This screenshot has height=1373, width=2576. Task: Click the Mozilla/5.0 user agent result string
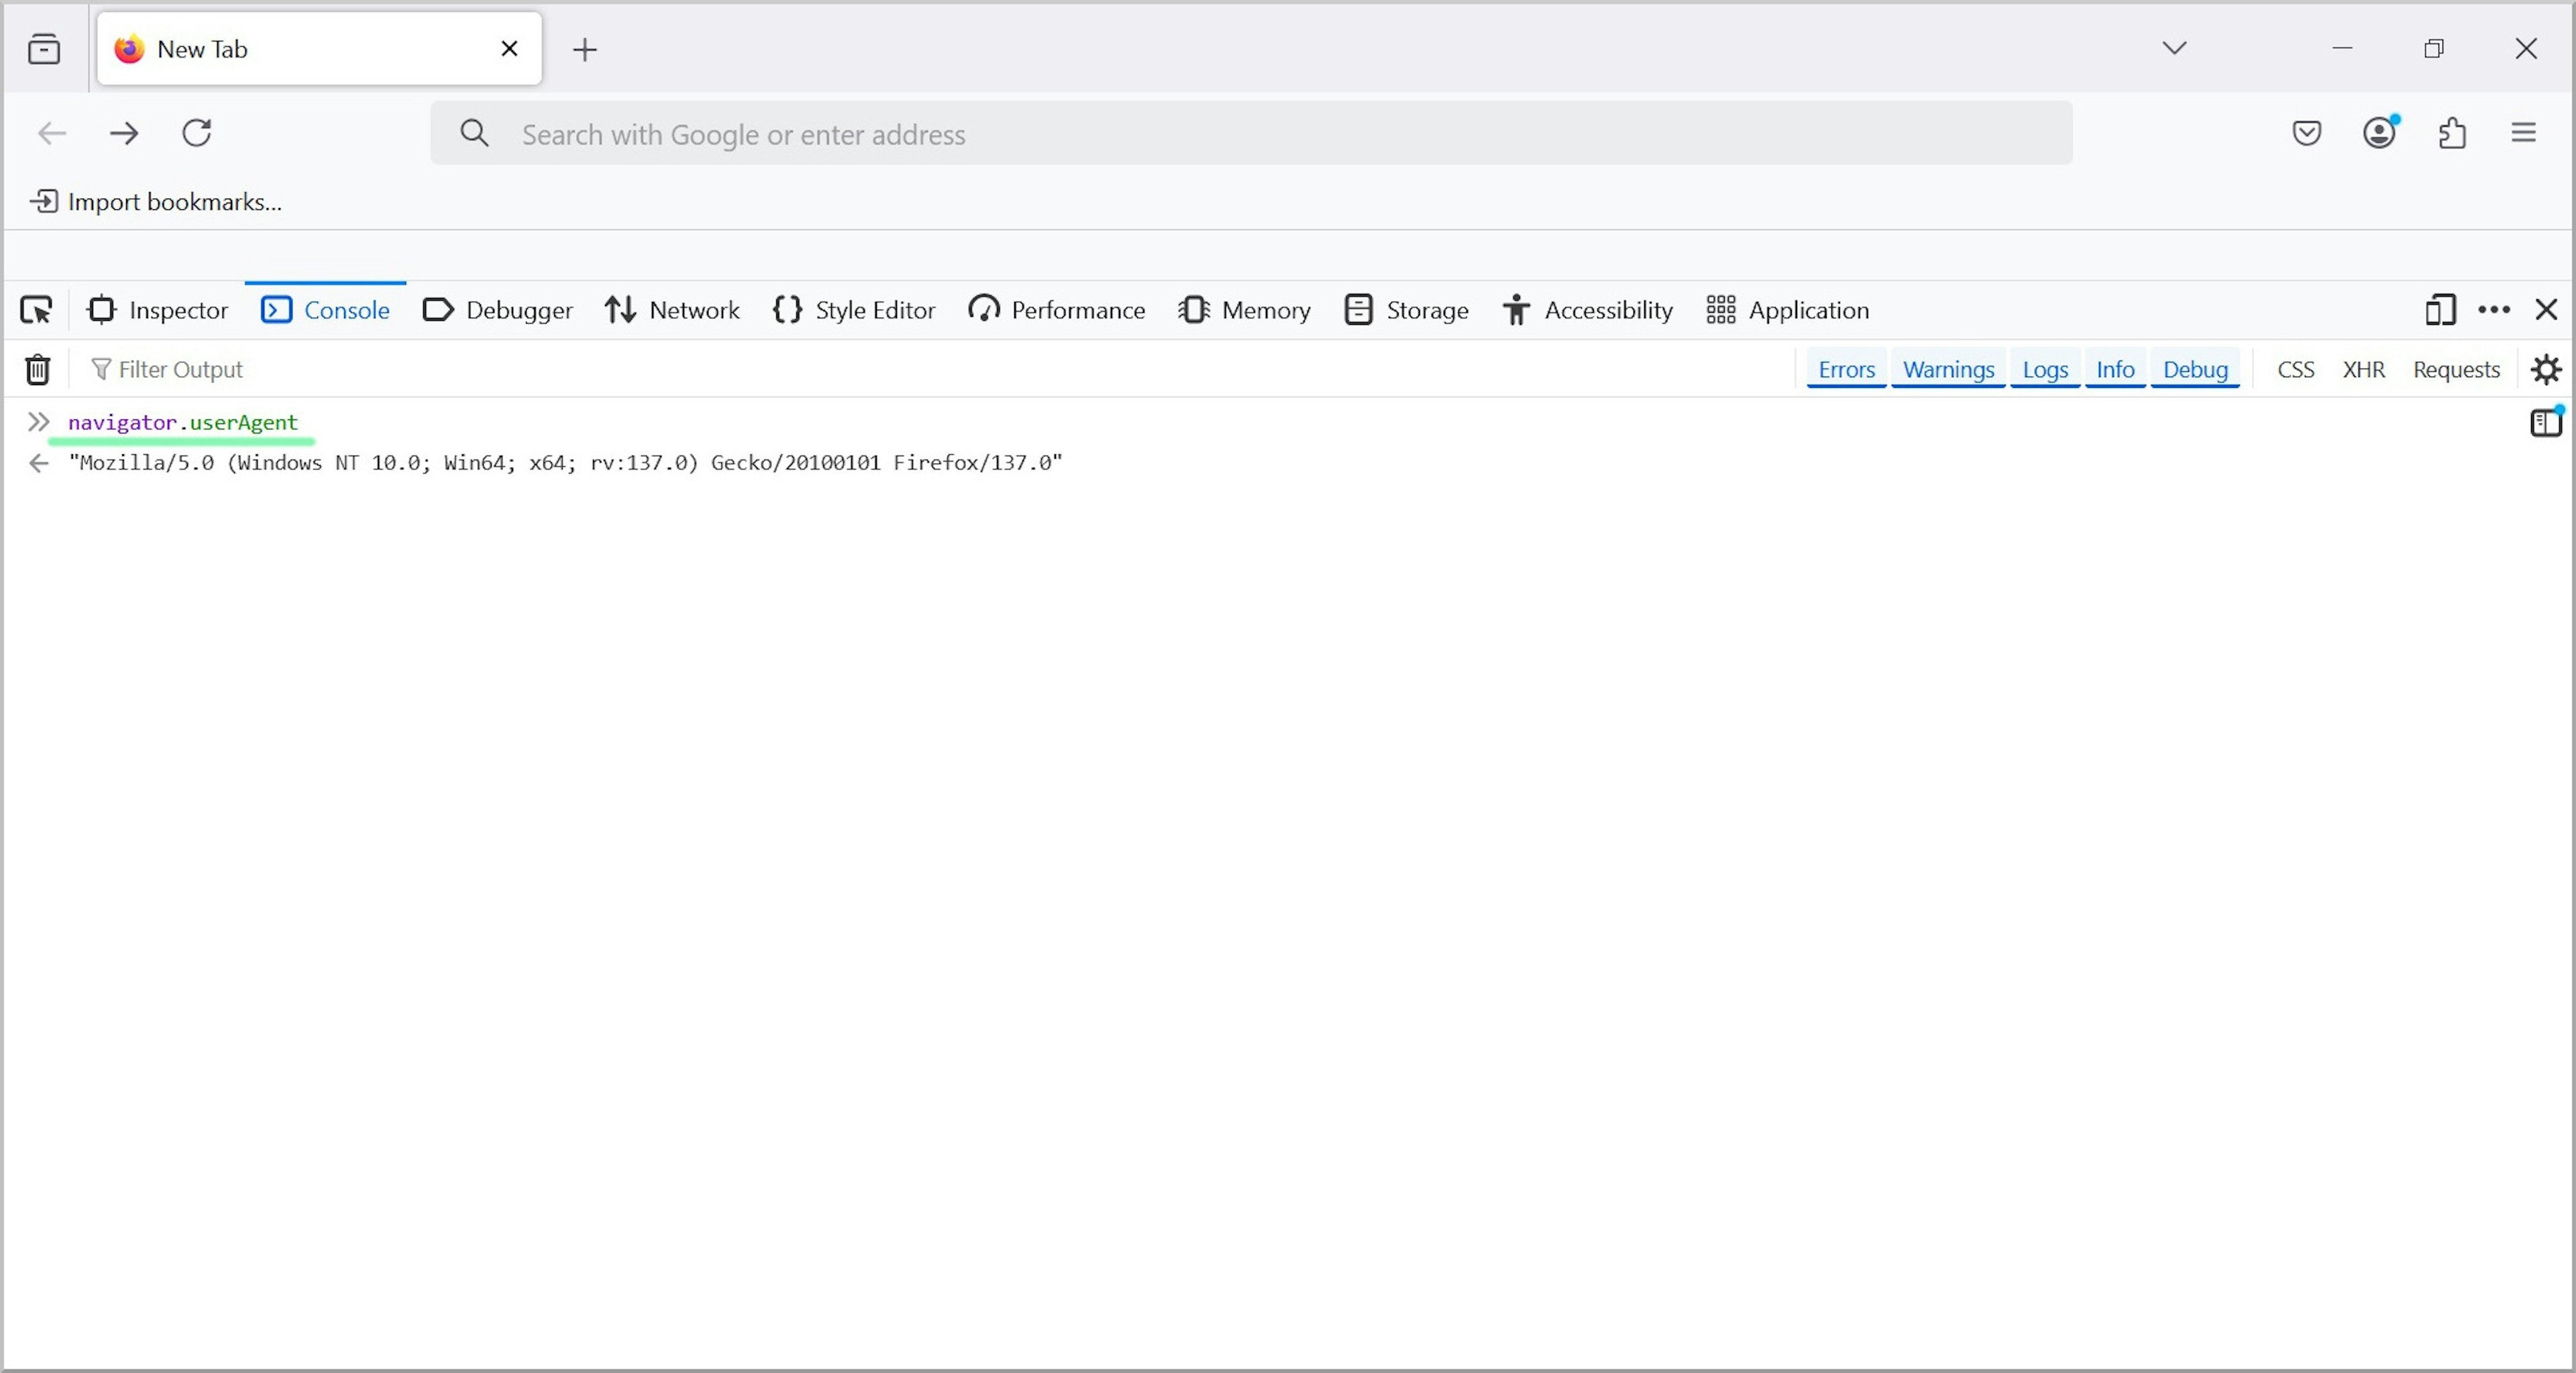565,462
